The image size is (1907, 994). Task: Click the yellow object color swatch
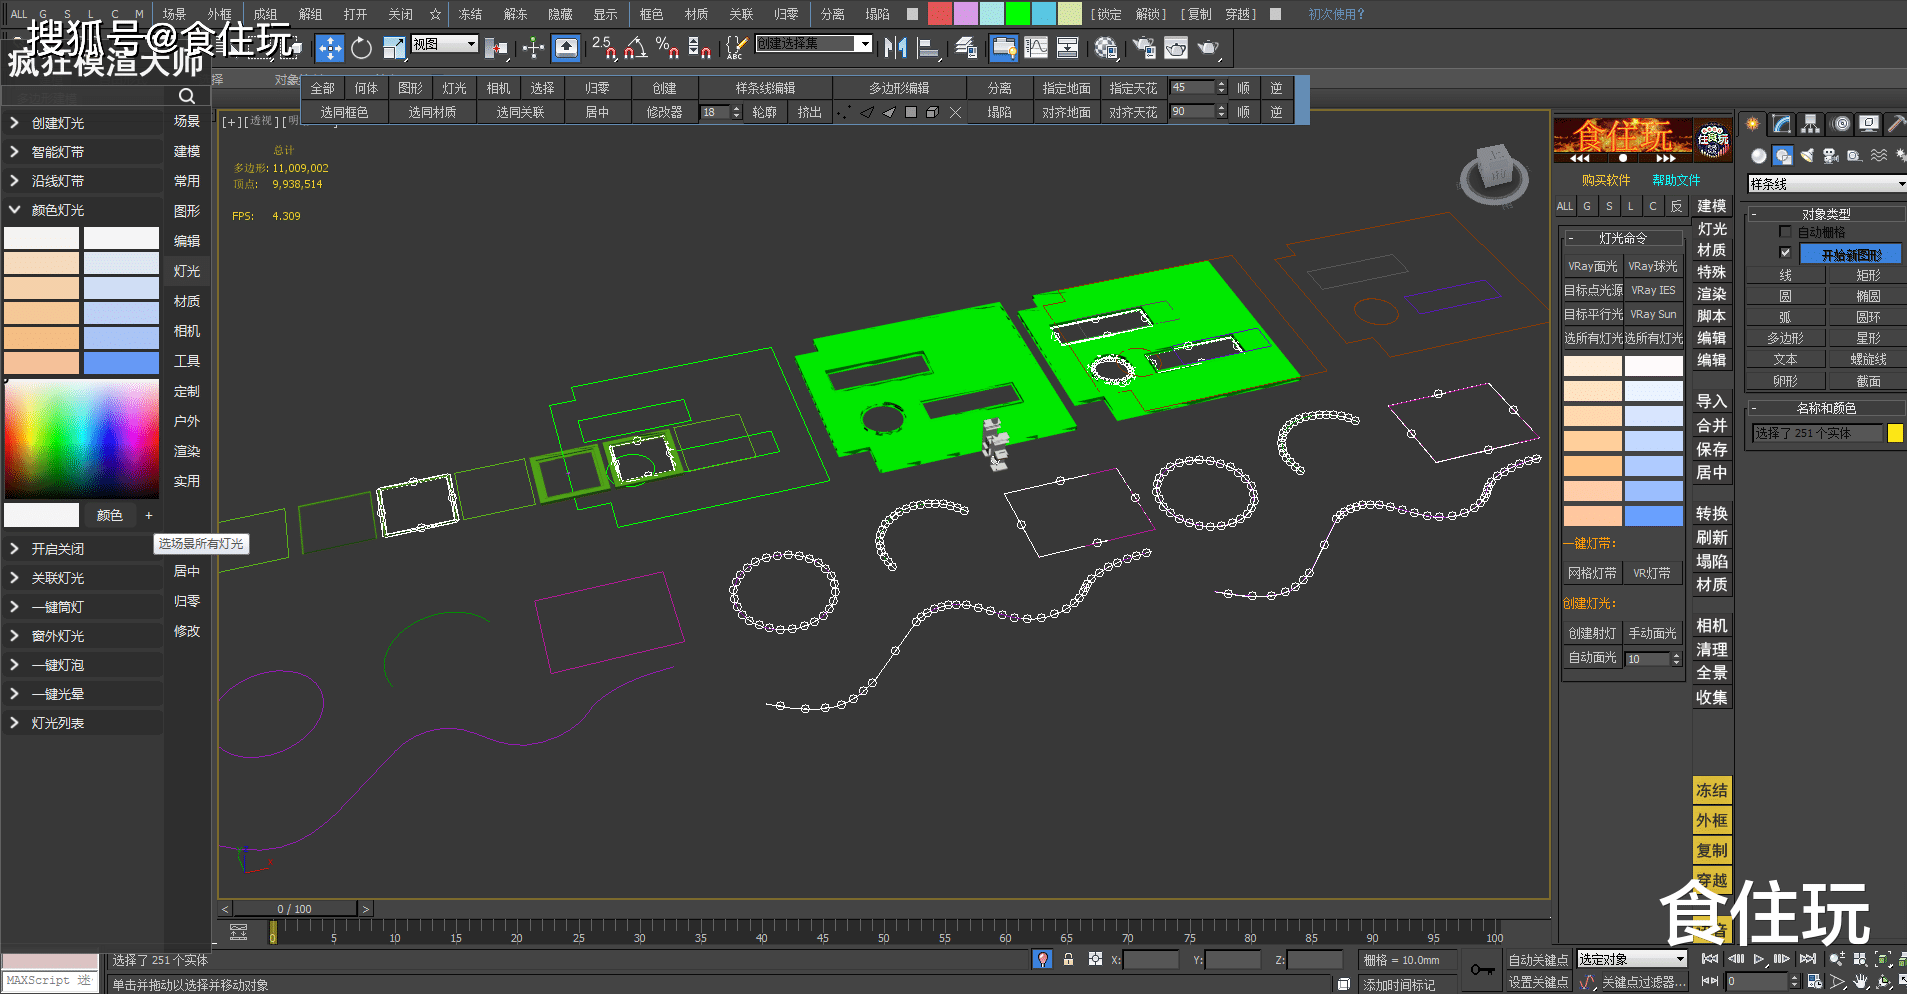(1895, 433)
